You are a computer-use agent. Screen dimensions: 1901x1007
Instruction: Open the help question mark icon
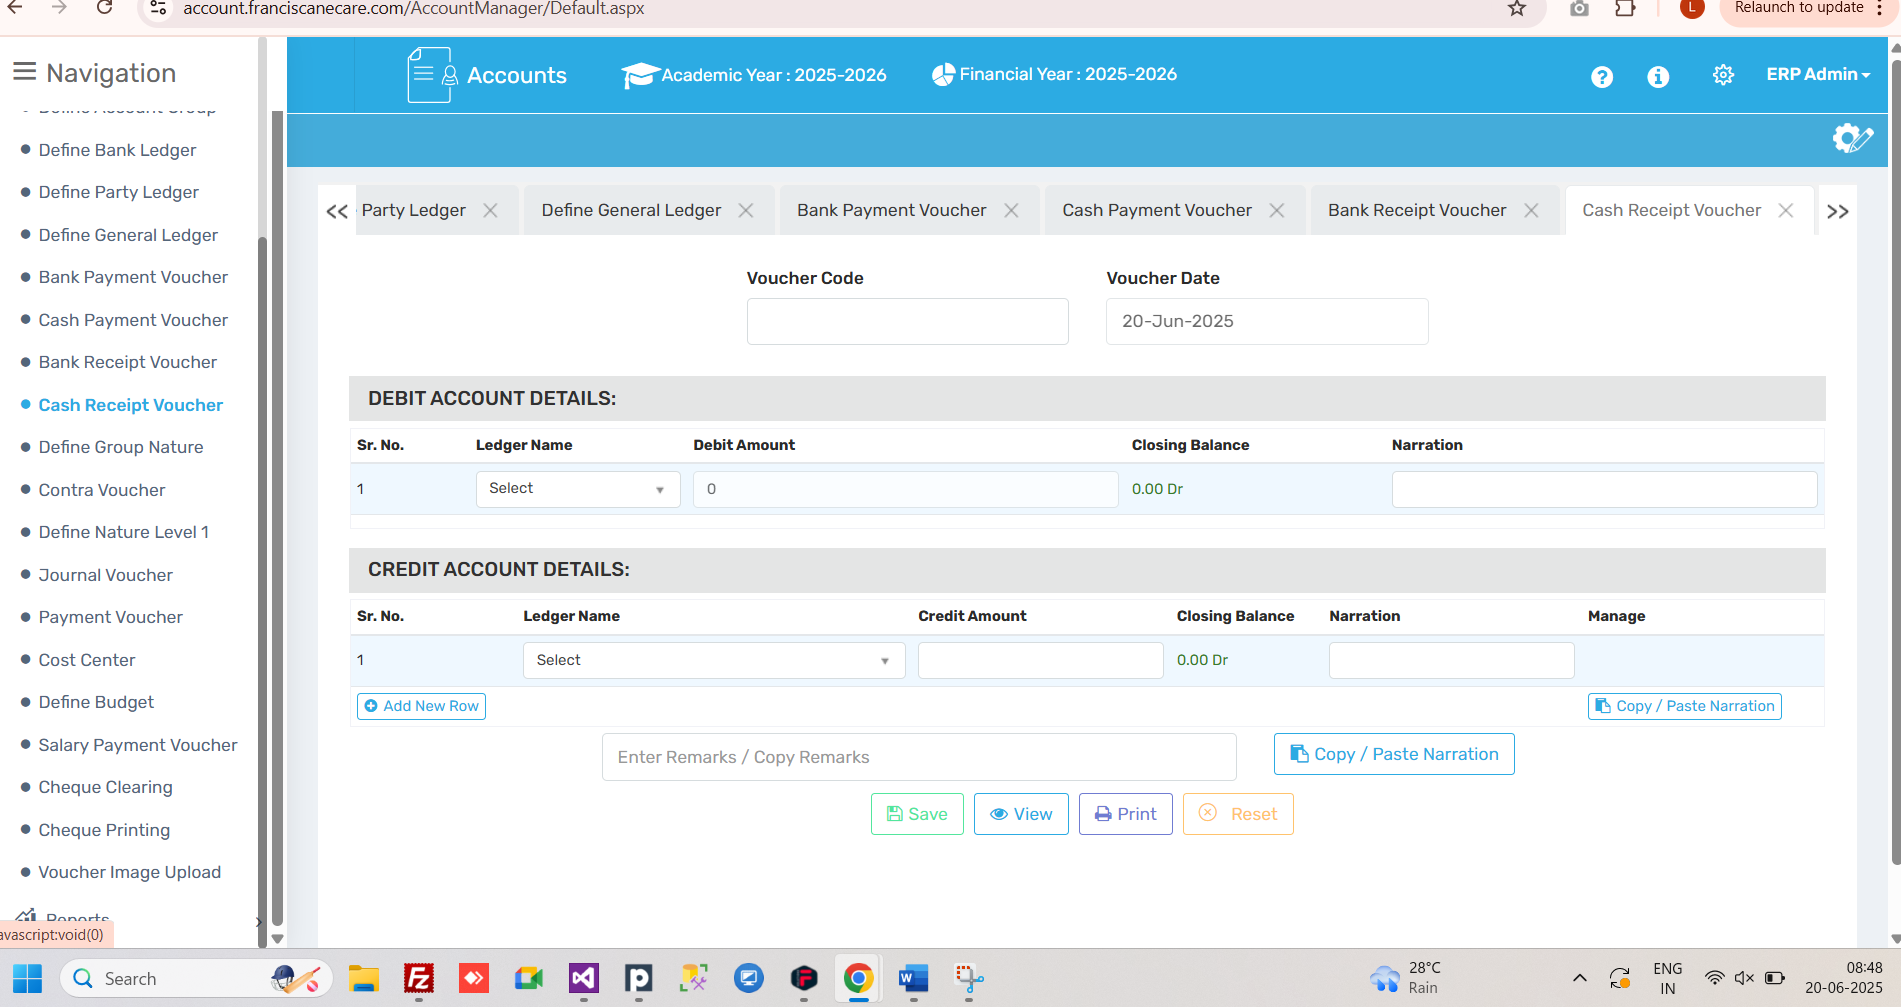[1602, 77]
